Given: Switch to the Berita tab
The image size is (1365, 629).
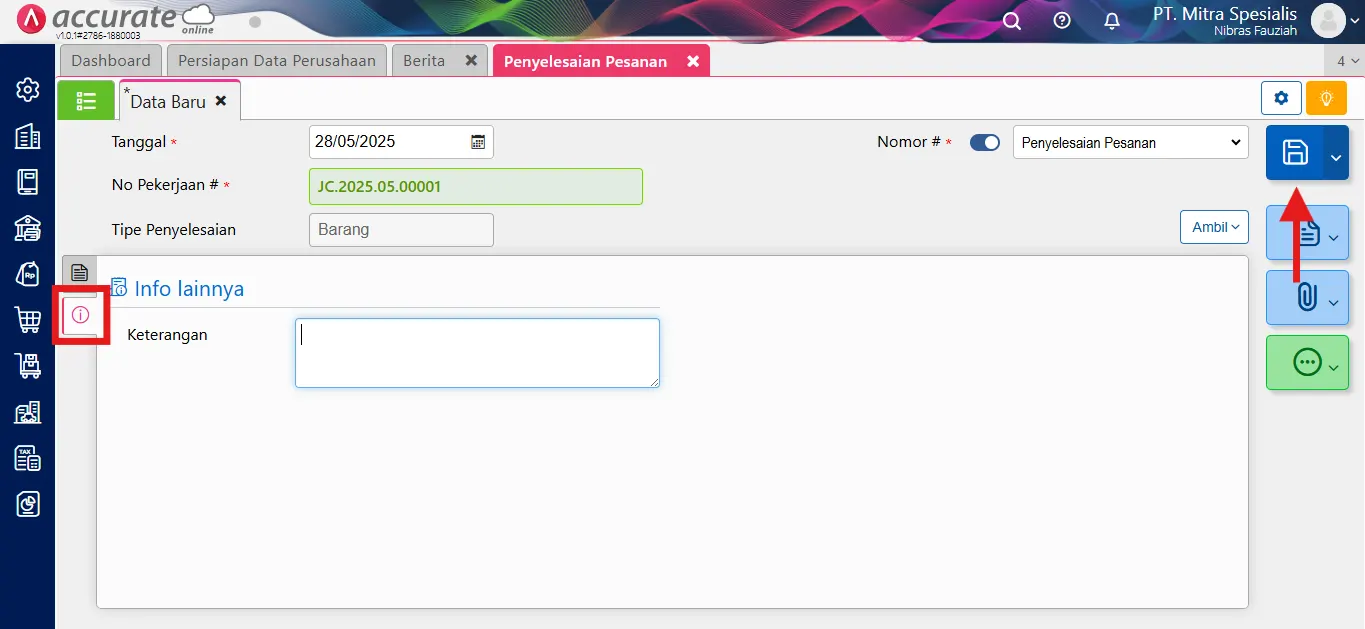Looking at the screenshot, I should 424,61.
